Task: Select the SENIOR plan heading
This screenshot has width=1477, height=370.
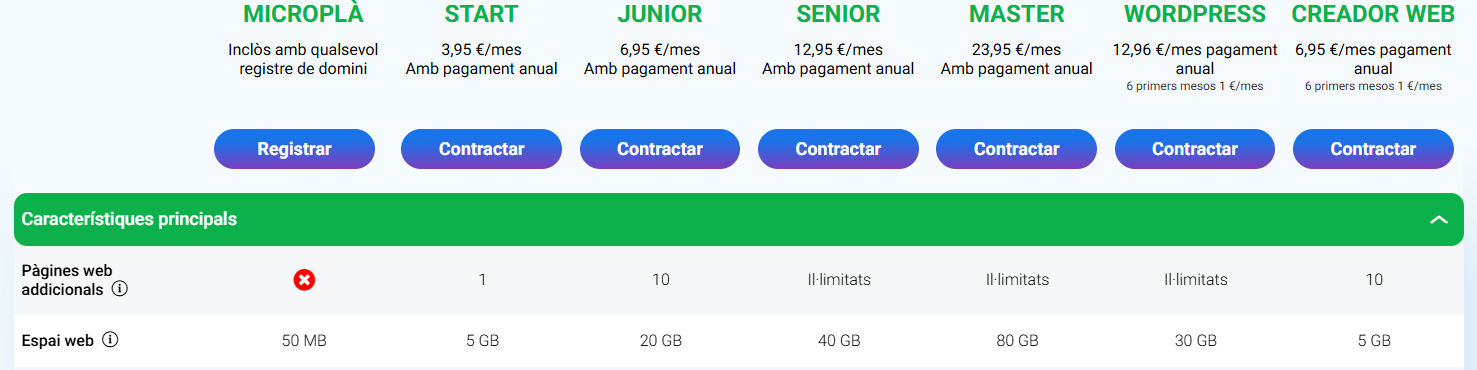Action: 838,14
